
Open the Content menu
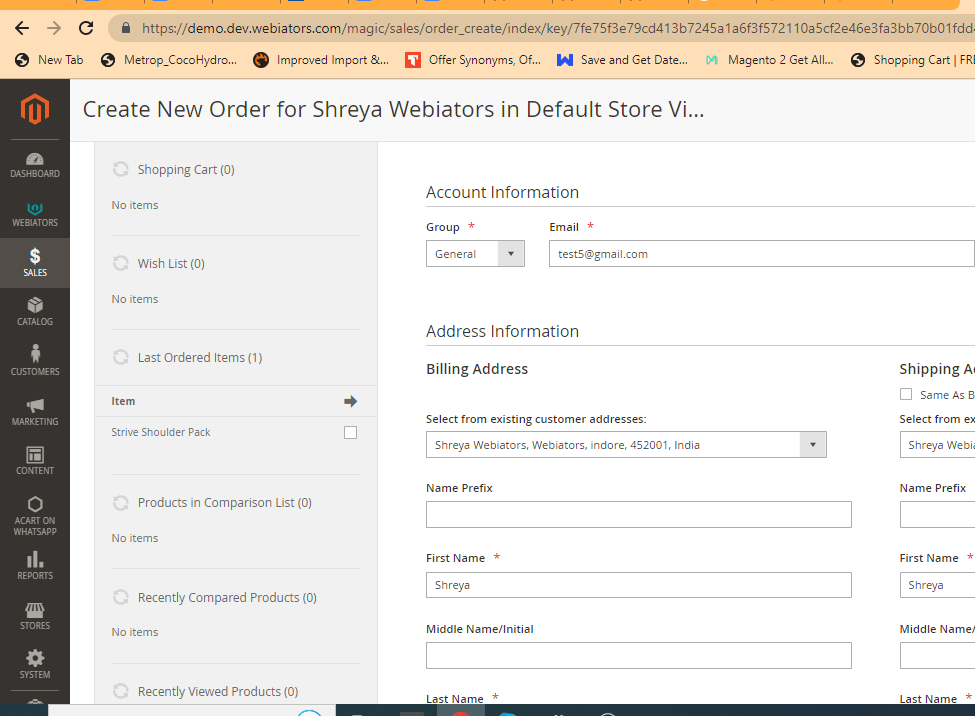coord(35,461)
